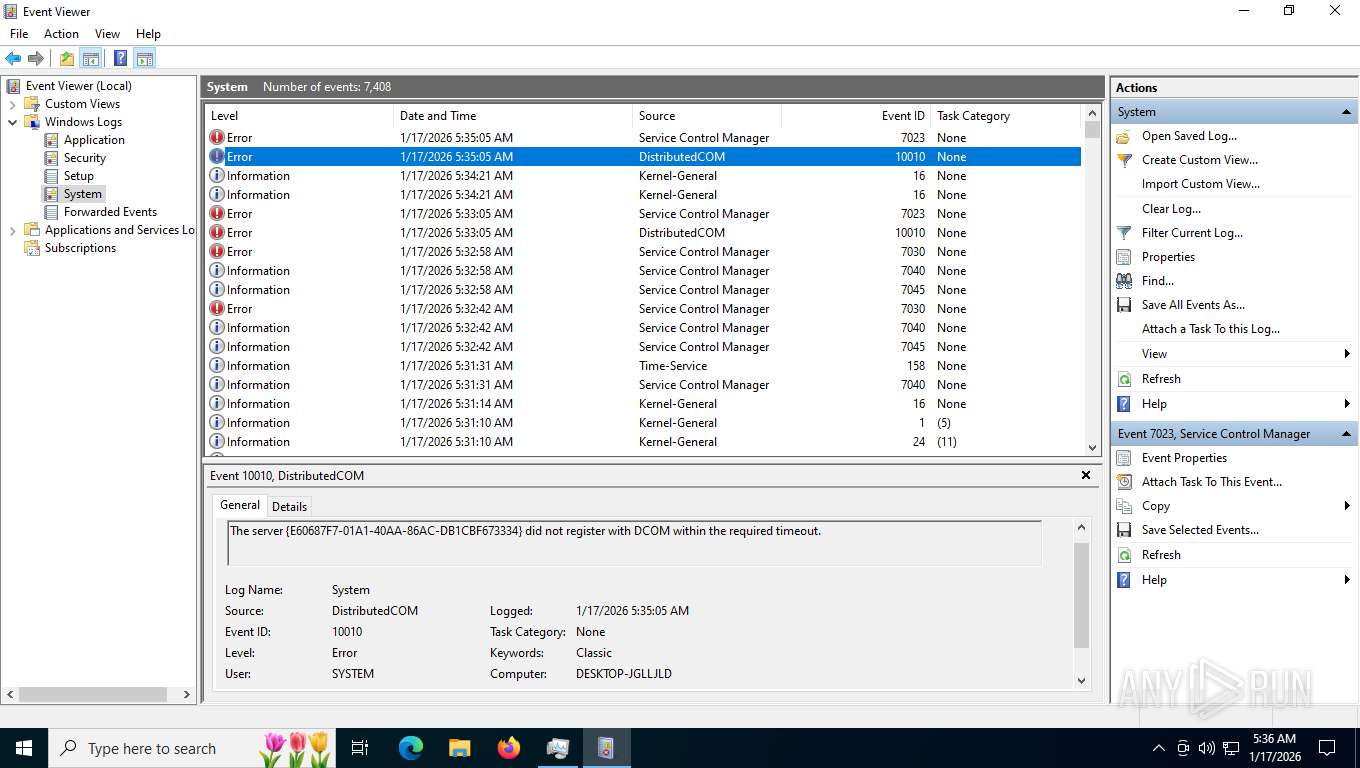1360x768 pixels.
Task: Expand the System section Help submenu arrow
Action: pyautogui.click(x=1347, y=404)
